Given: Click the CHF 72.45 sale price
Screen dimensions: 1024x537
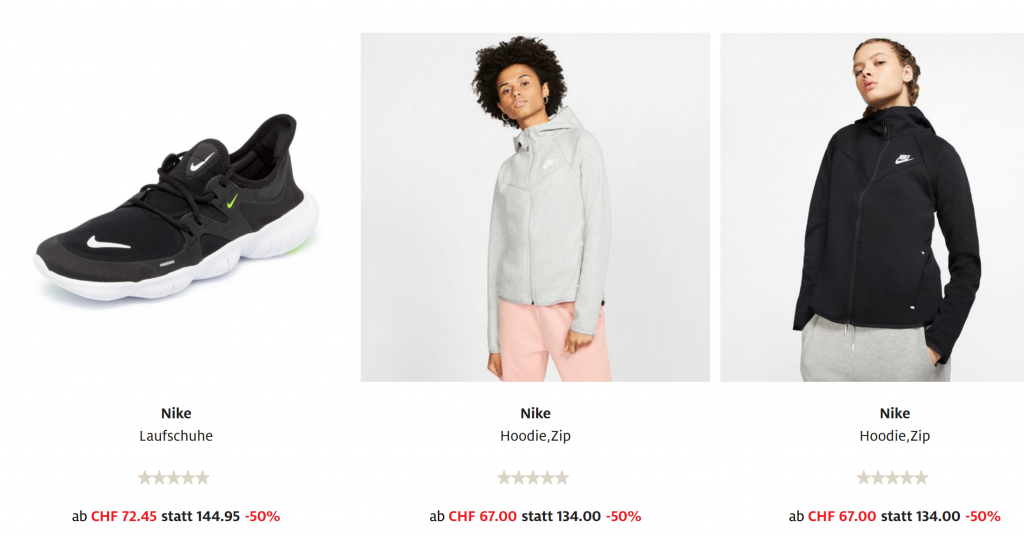Looking at the screenshot, I should (x=124, y=516).
